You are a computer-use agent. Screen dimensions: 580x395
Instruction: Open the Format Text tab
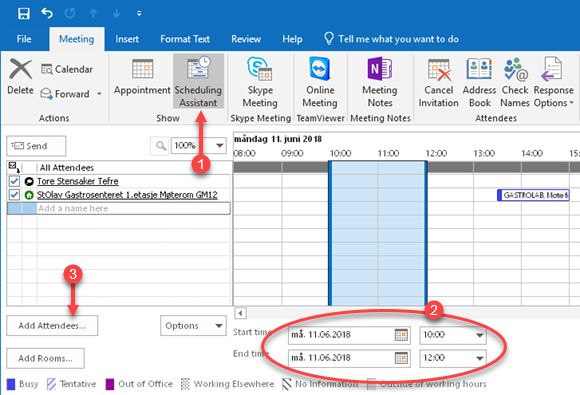tap(185, 39)
